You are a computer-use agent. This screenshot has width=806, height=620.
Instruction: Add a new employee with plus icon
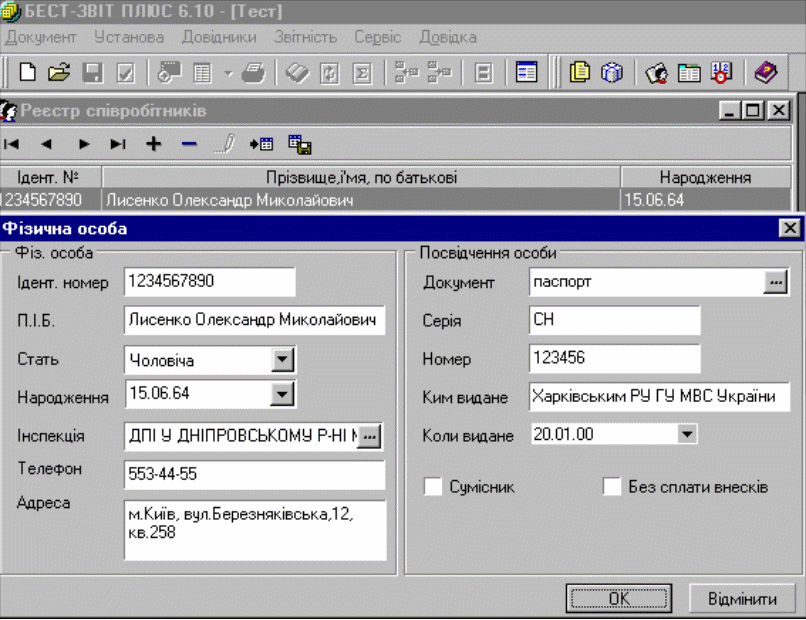153,144
